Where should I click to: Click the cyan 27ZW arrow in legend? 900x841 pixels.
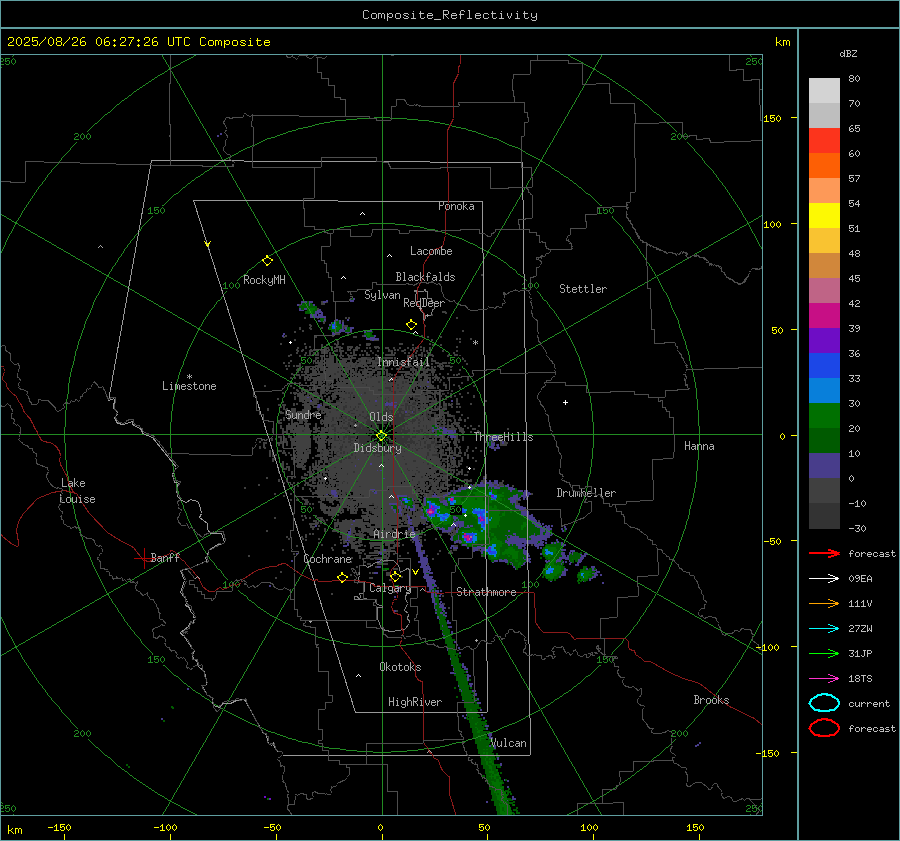824,628
